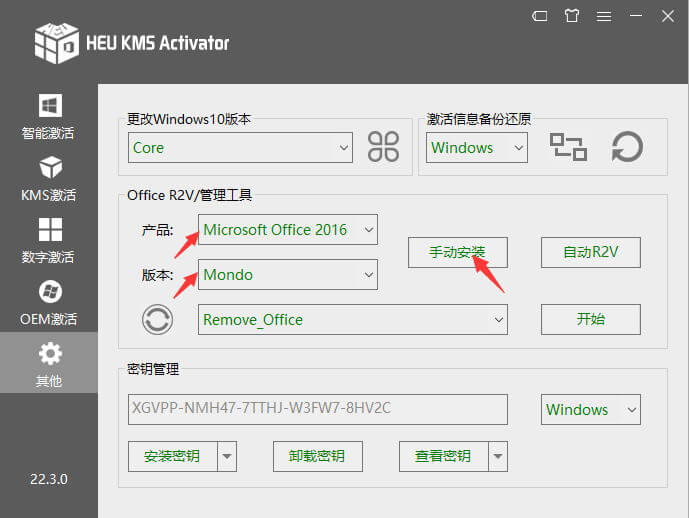This screenshot has height=518, width=689.
Task: Click the restore activation circular arrow icon
Action: click(x=627, y=147)
